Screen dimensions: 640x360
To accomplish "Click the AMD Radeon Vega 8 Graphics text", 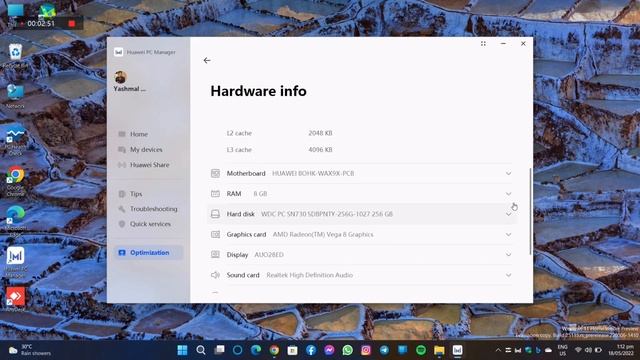I will (x=323, y=234).
